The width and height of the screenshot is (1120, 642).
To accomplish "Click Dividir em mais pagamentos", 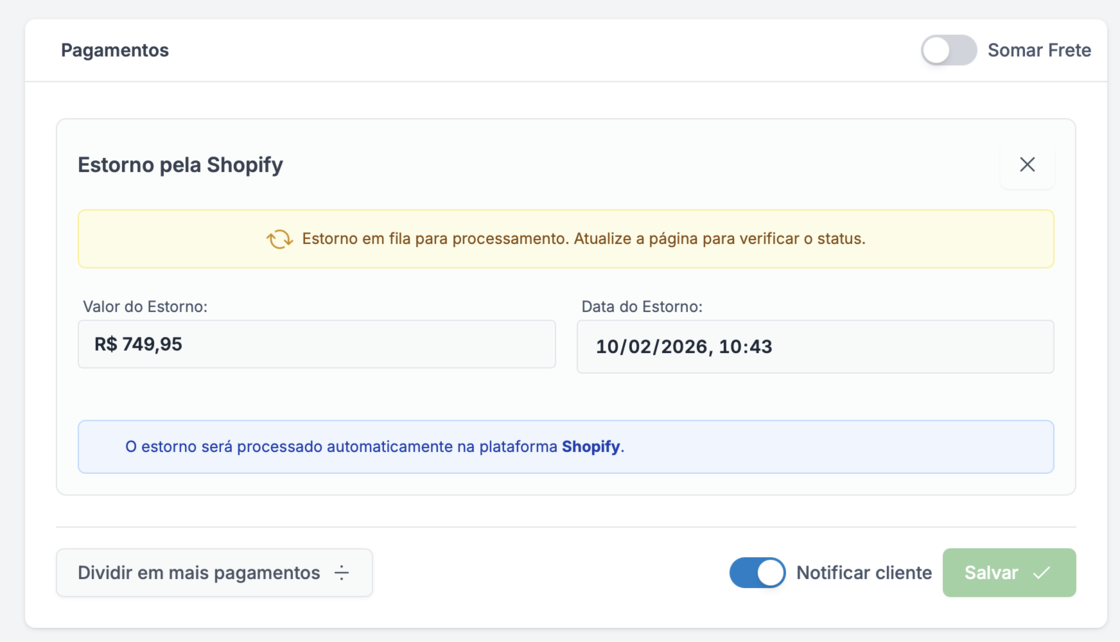I will (x=199, y=573).
